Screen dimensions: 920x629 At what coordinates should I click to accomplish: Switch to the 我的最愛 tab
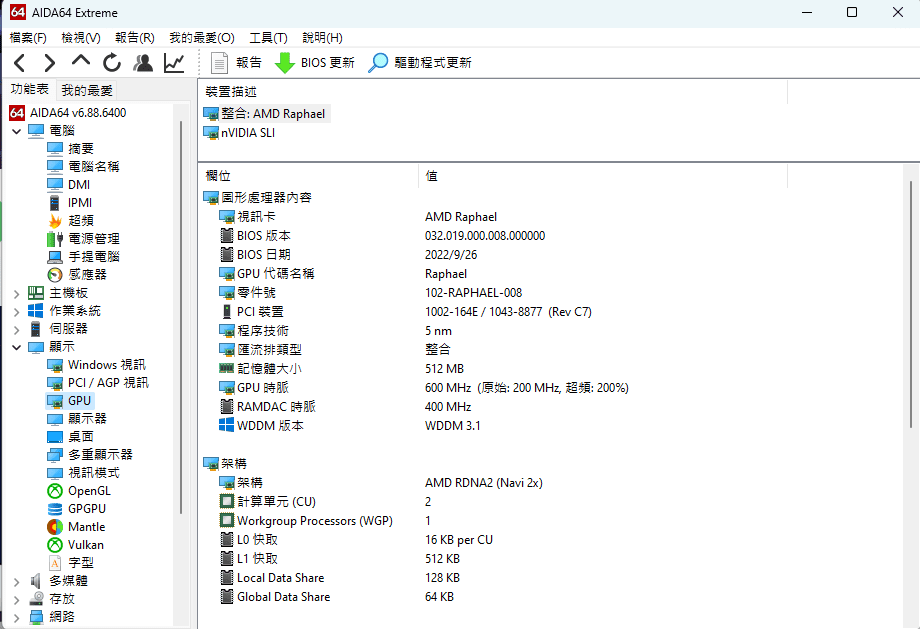point(85,89)
